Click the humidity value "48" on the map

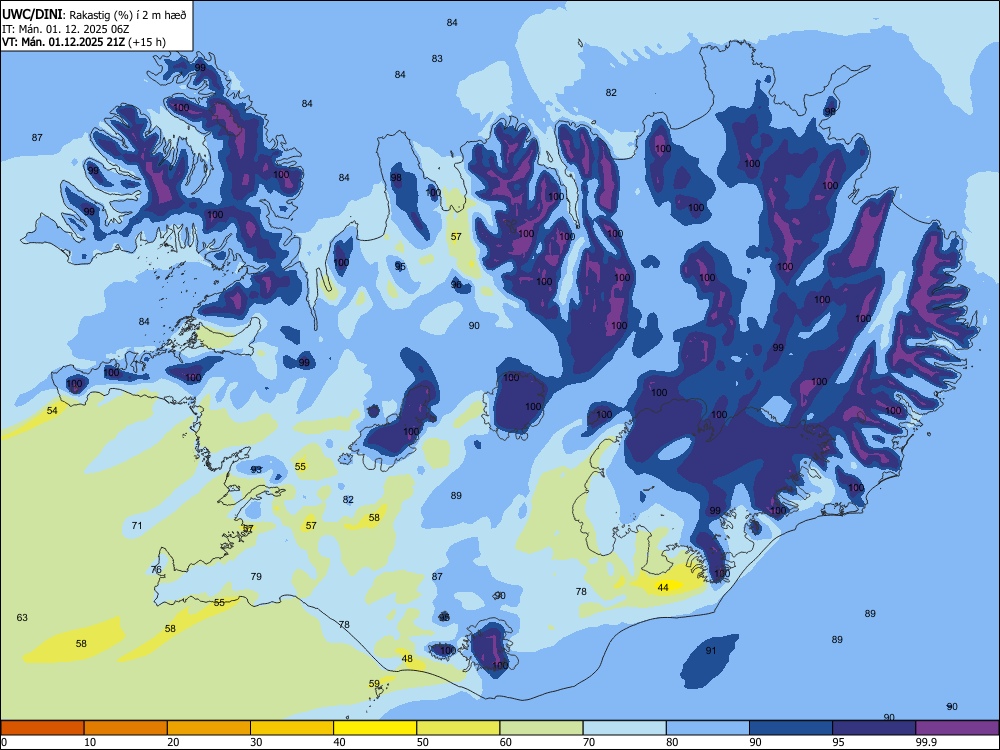tap(407, 659)
